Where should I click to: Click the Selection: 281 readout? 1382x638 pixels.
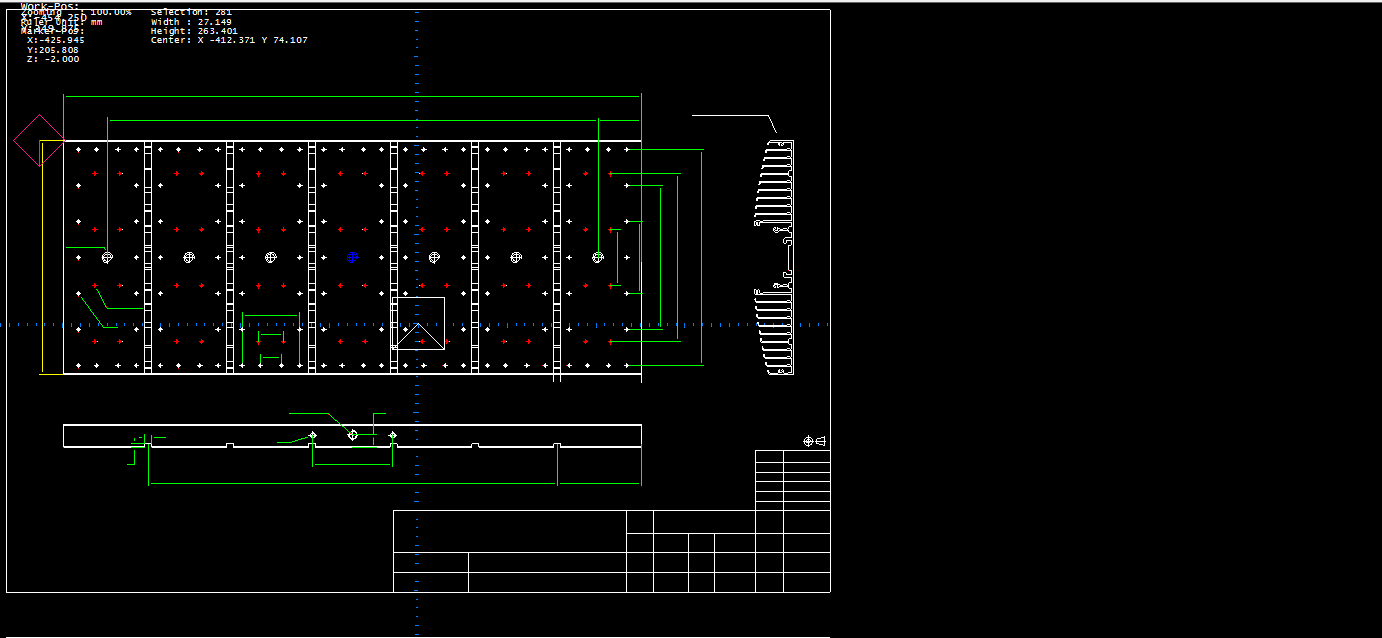(191, 12)
